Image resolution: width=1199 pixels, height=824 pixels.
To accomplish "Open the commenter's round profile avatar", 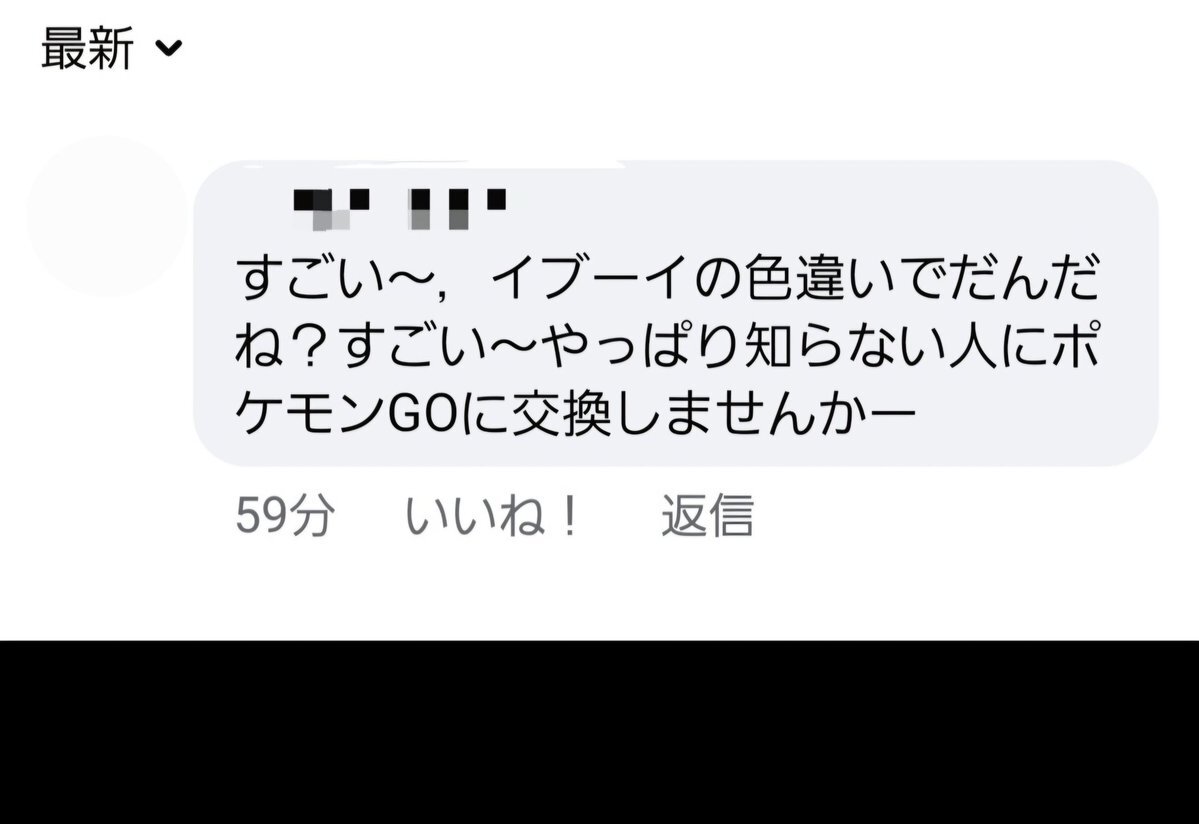I will [107, 216].
